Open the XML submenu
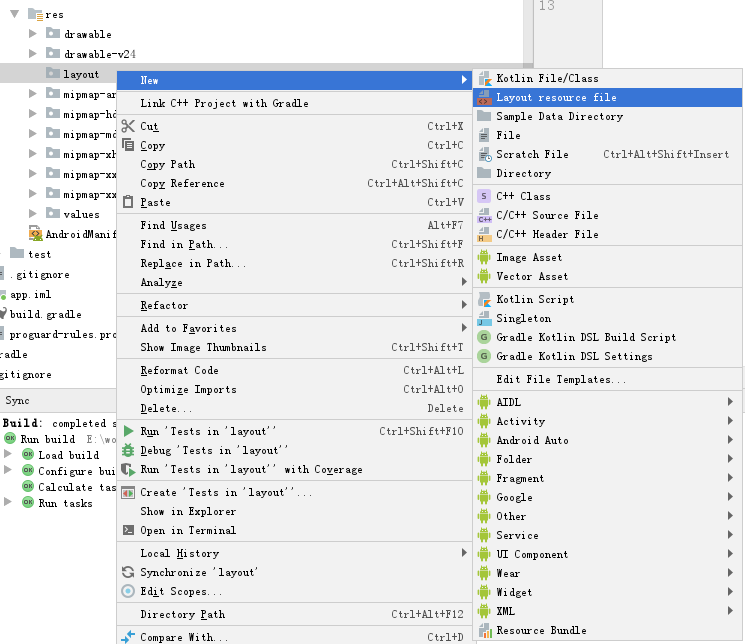This screenshot has height=644, width=745. pyautogui.click(x=608, y=611)
